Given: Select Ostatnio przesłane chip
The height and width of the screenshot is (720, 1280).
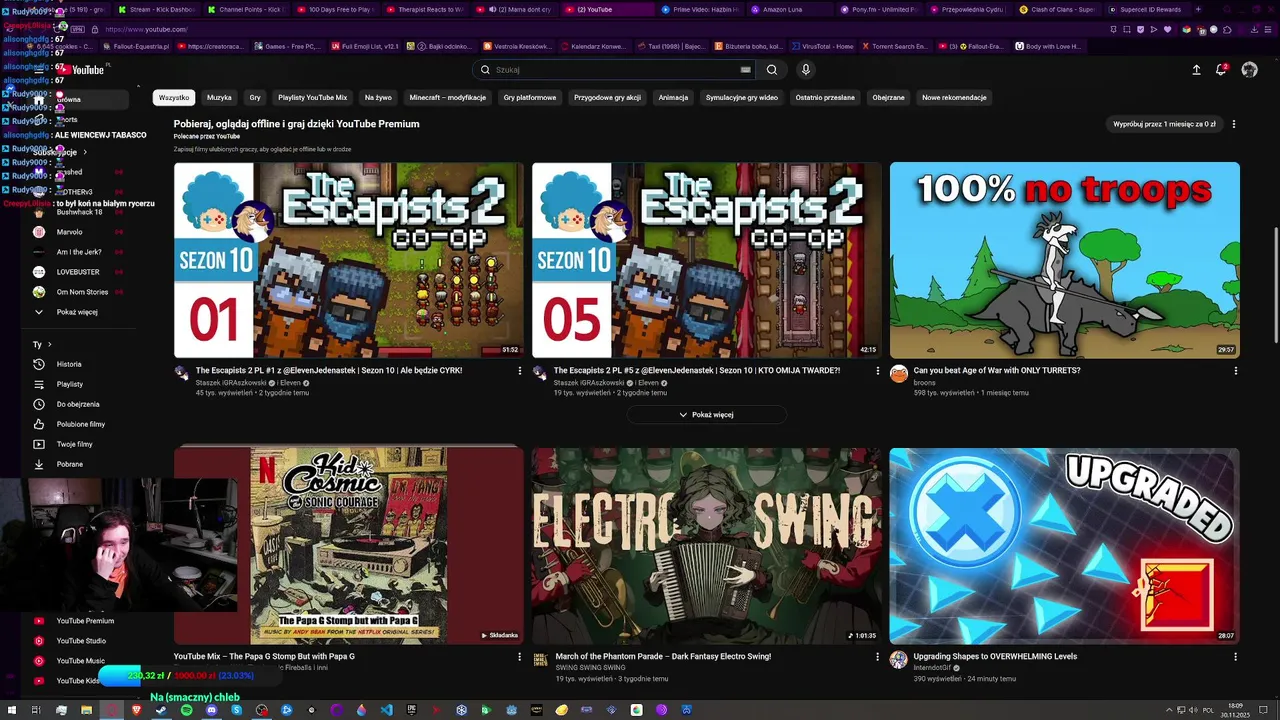Looking at the screenshot, I should pyautogui.click(x=825, y=98).
